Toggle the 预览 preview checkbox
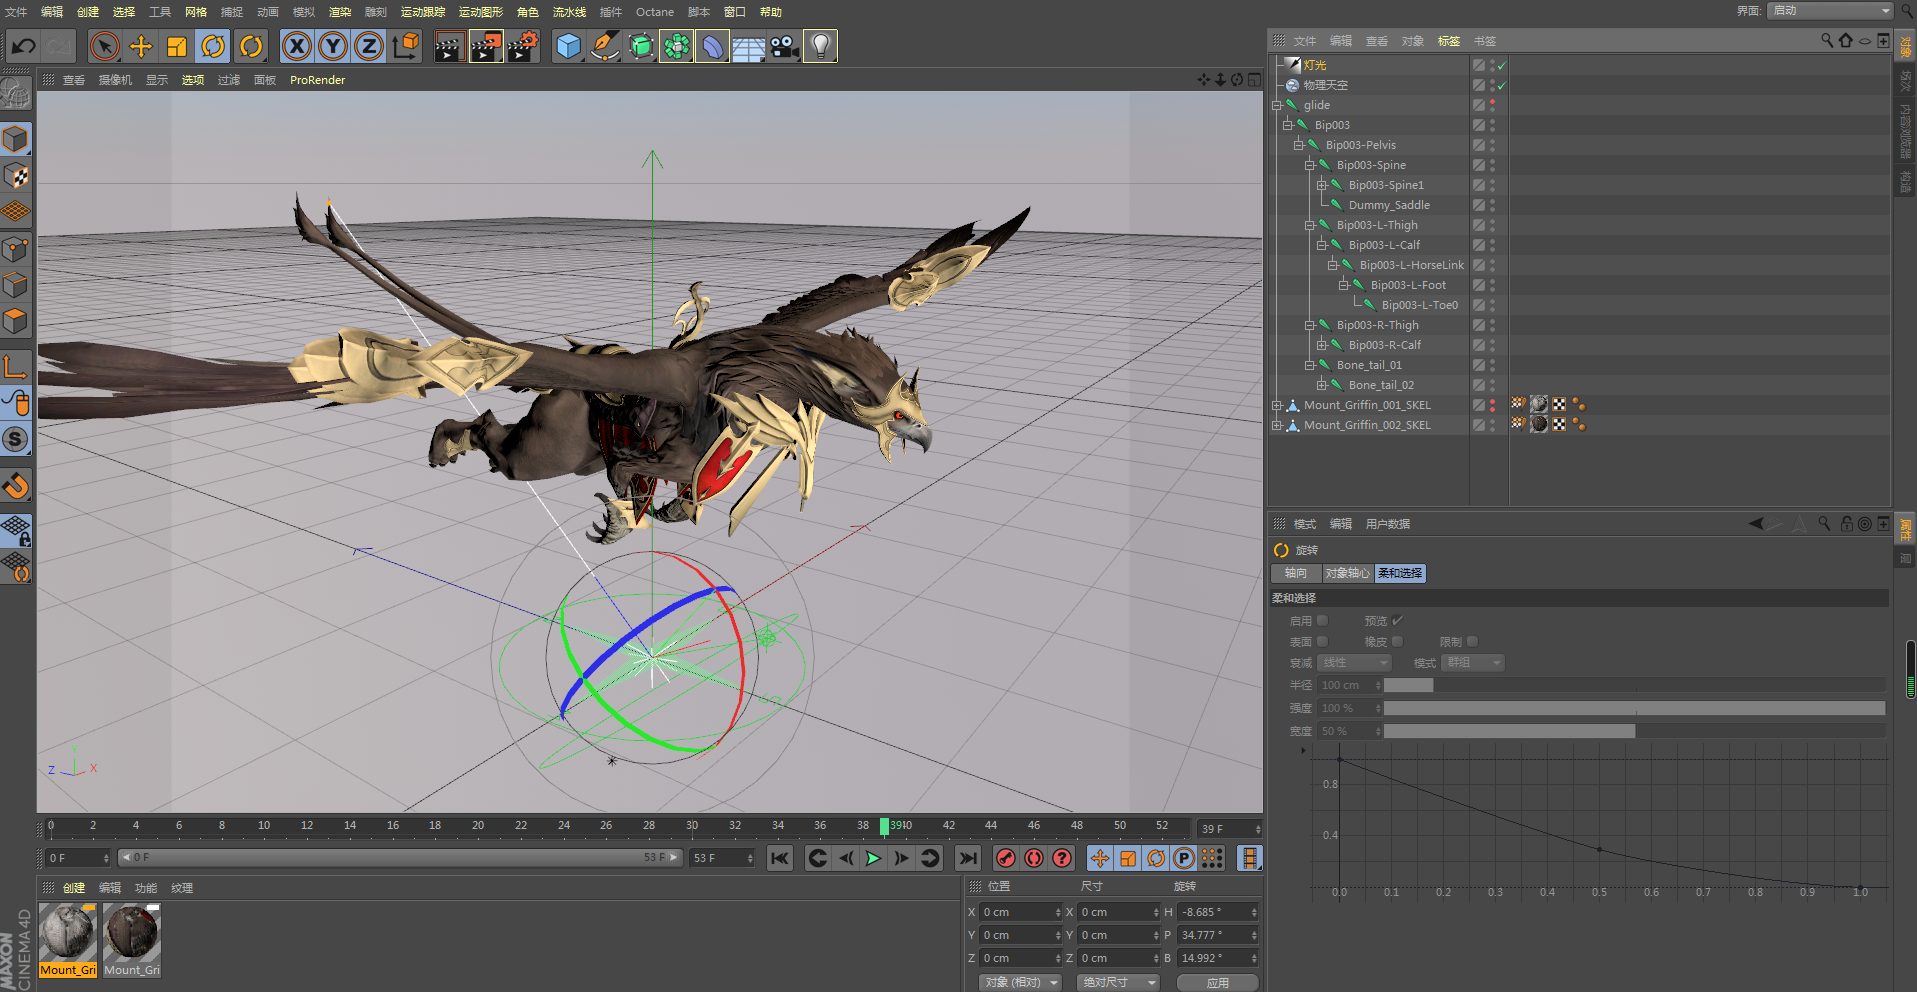 pyautogui.click(x=1397, y=621)
